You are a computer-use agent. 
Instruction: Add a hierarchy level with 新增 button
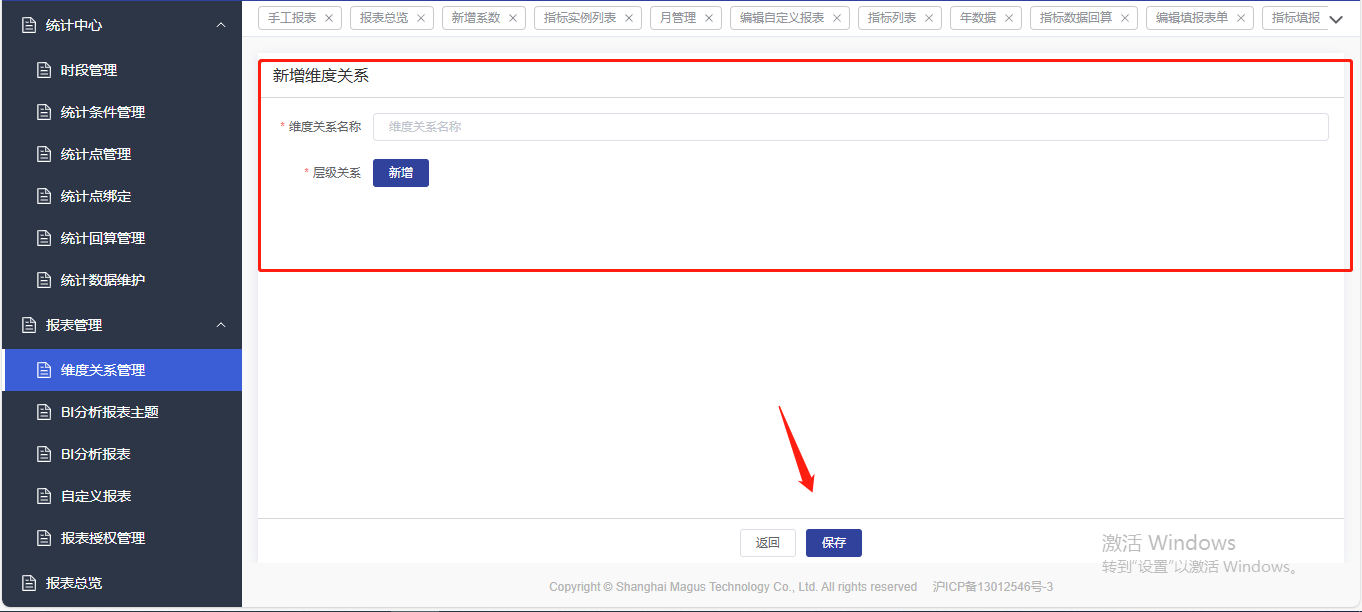[x=400, y=173]
